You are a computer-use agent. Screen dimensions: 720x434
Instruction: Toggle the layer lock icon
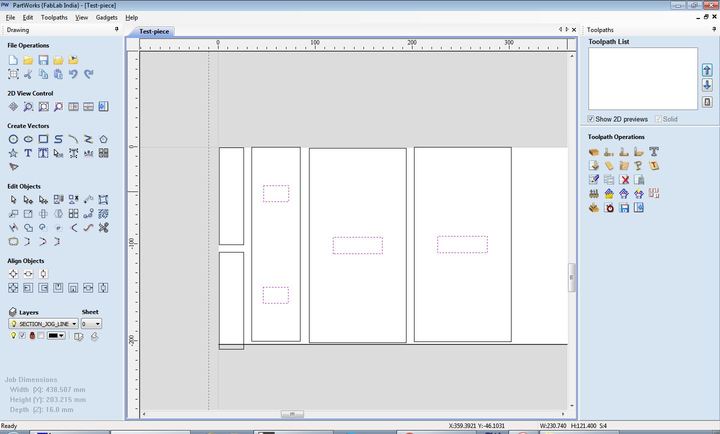click(32, 336)
